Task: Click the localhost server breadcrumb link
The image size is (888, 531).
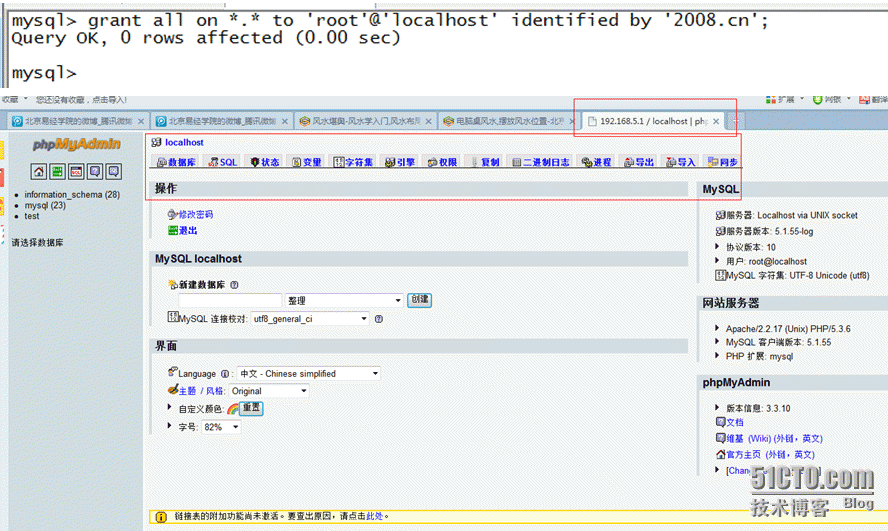Action: (x=184, y=143)
